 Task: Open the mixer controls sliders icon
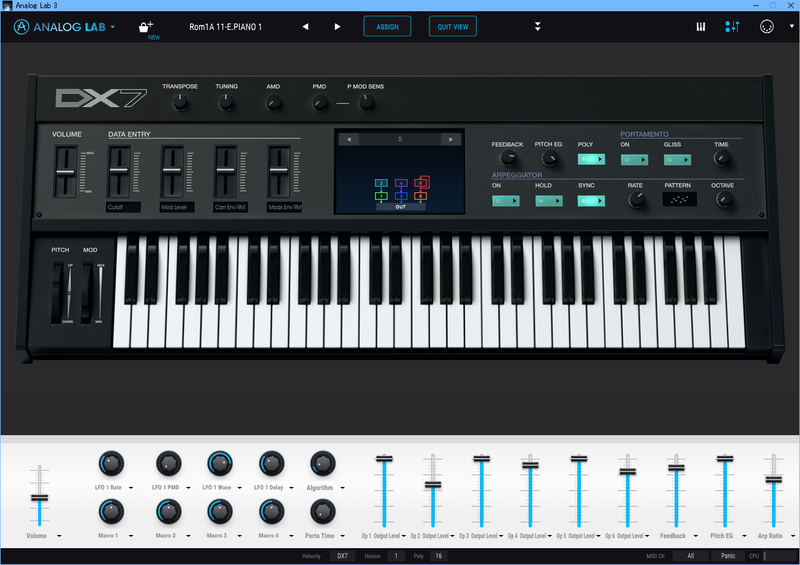click(x=732, y=27)
